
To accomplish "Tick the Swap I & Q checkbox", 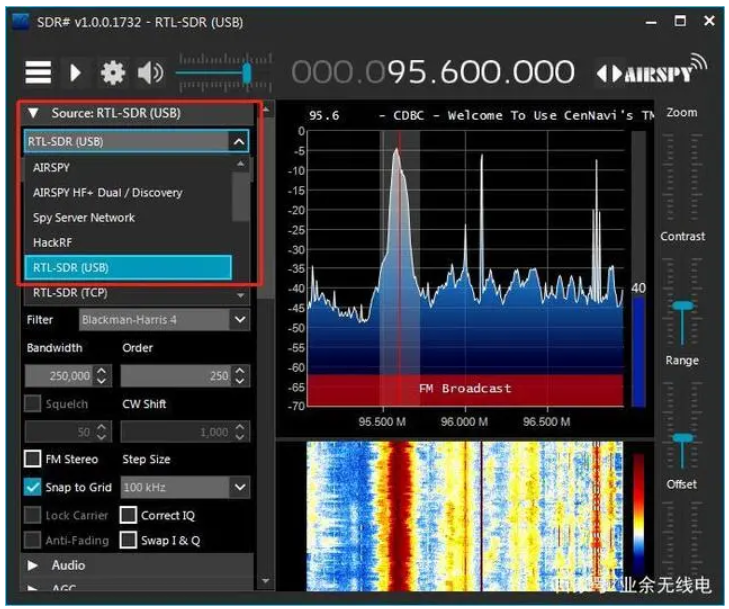I will (128, 540).
